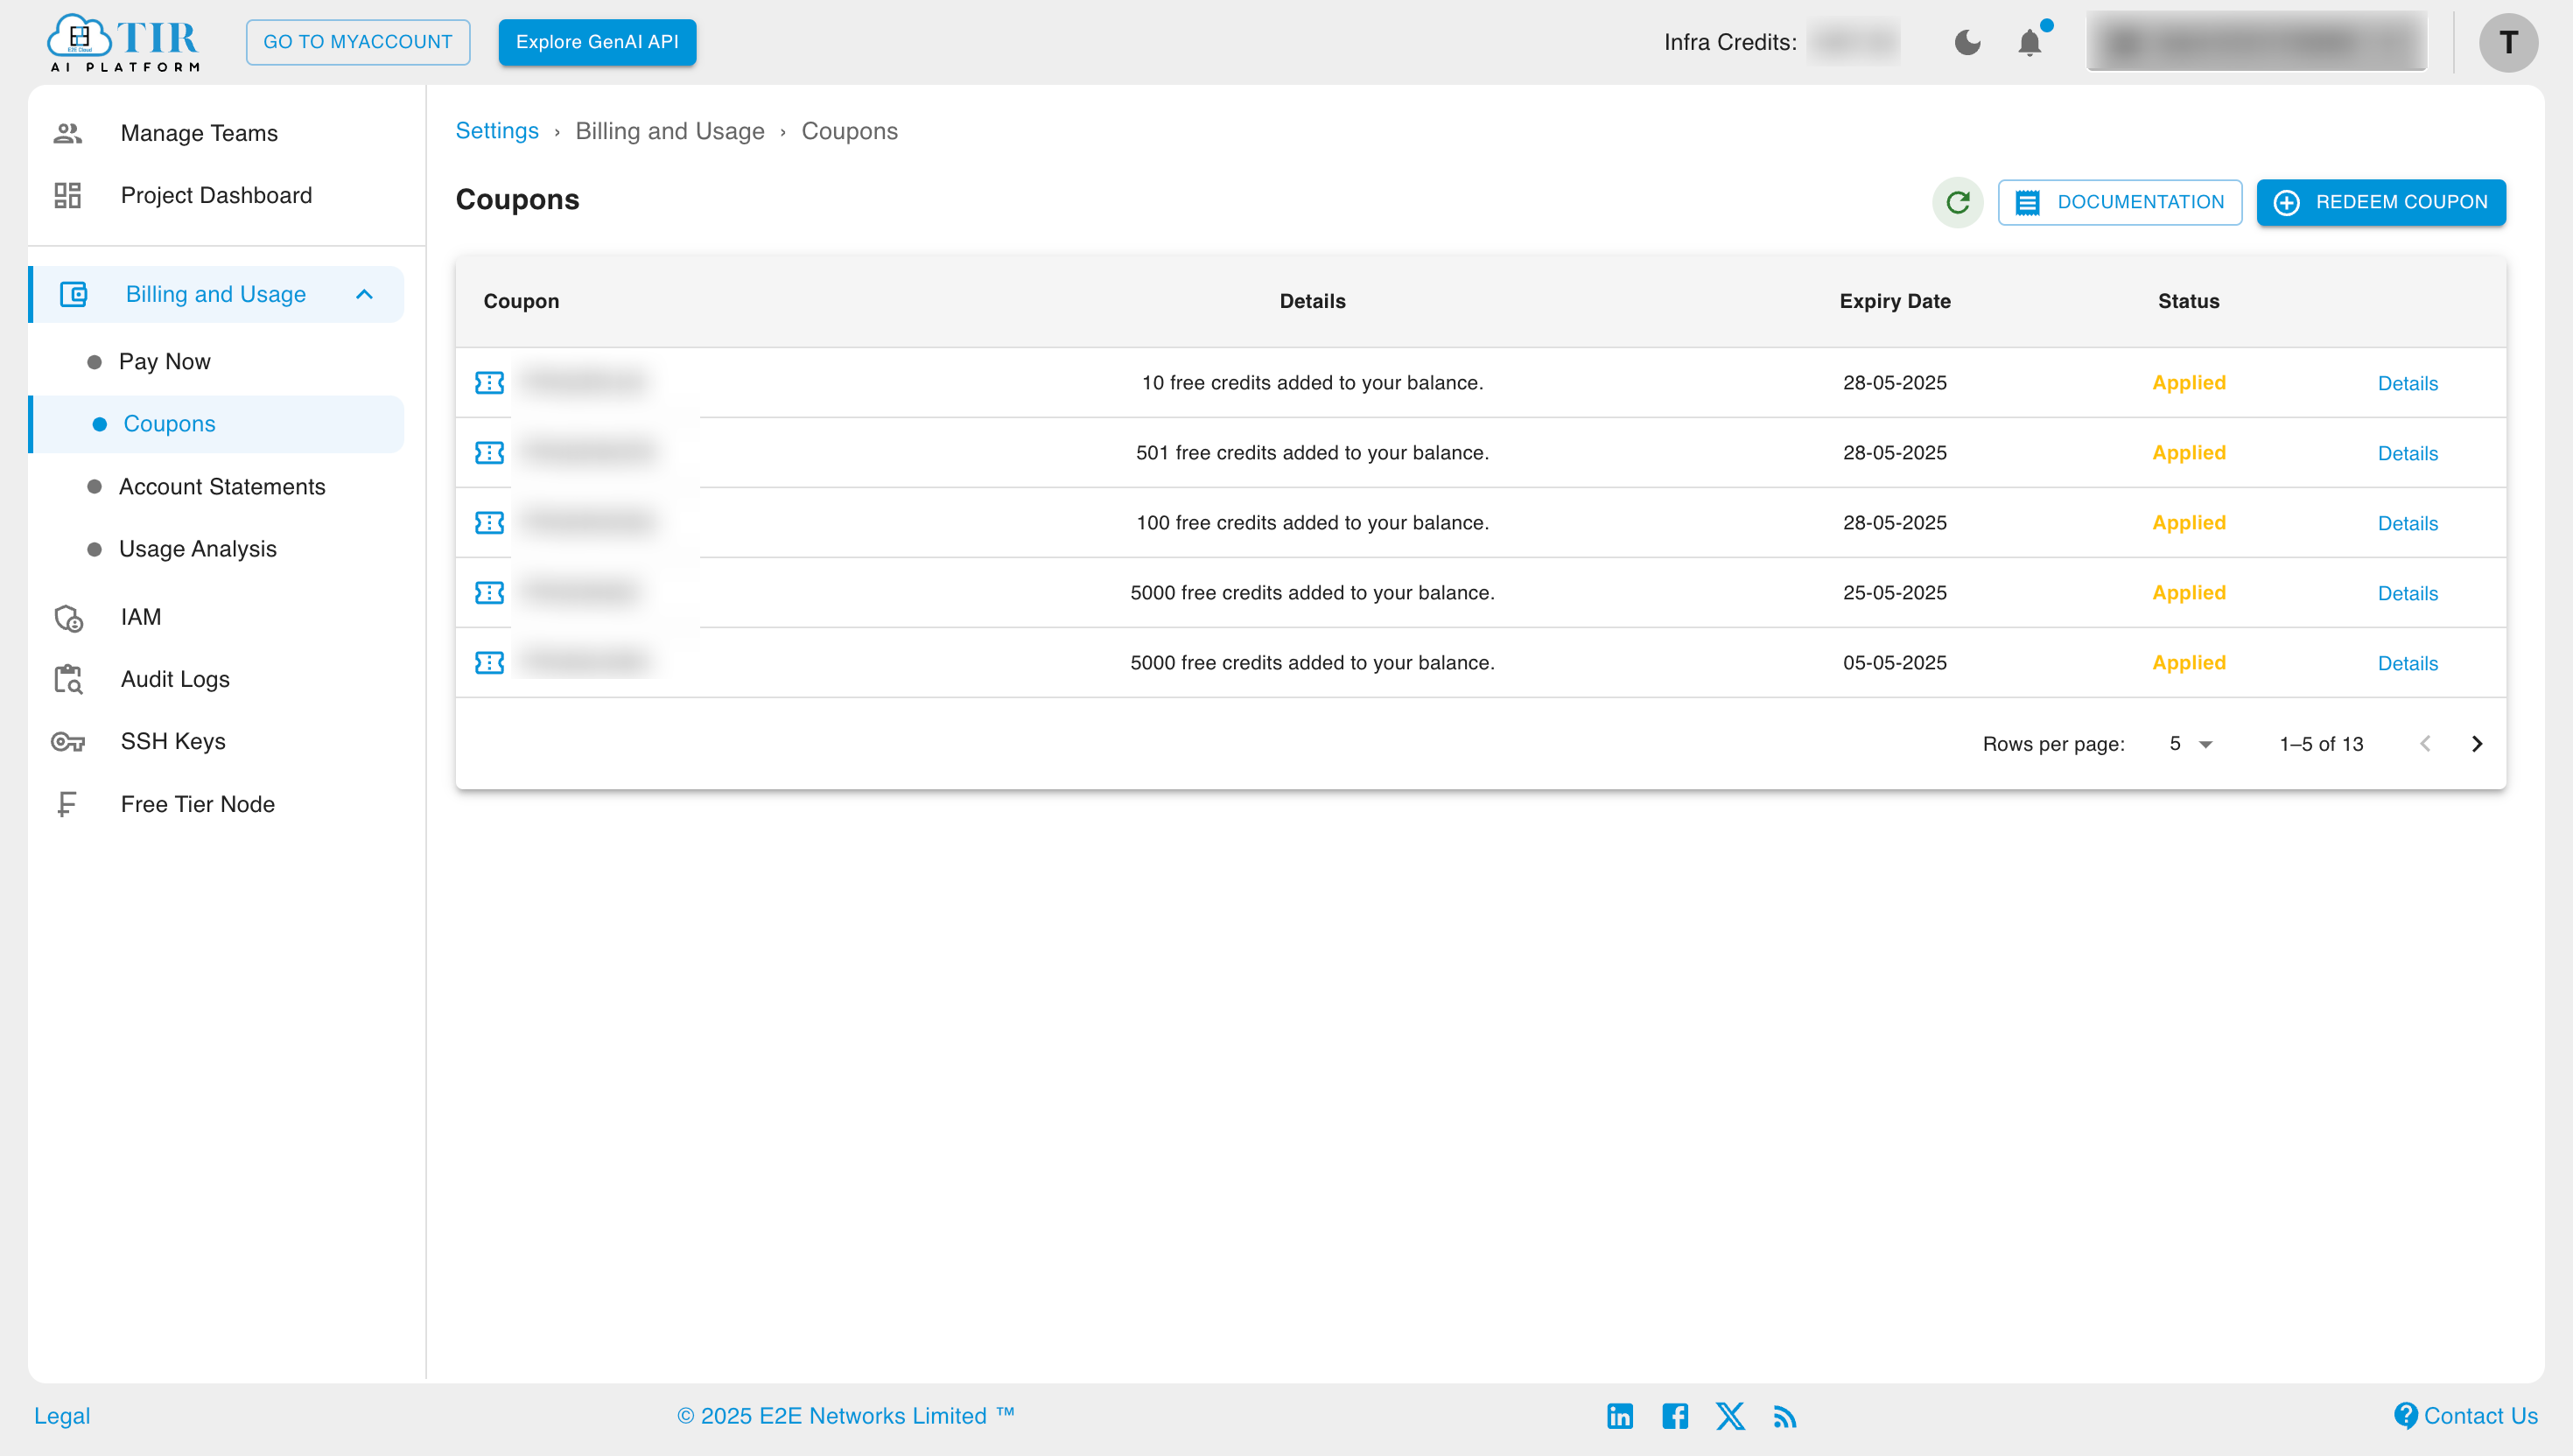This screenshot has height=1456, width=2573.
Task: Click the IAM shield icon
Action: 68,617
